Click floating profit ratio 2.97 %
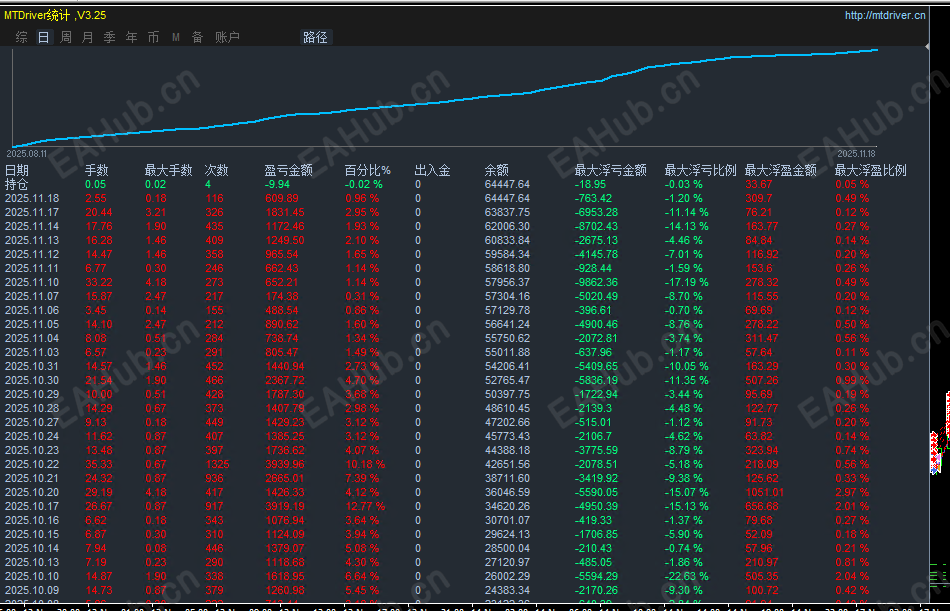Screen dimensions: 950x611 click(x=852, y=492)
